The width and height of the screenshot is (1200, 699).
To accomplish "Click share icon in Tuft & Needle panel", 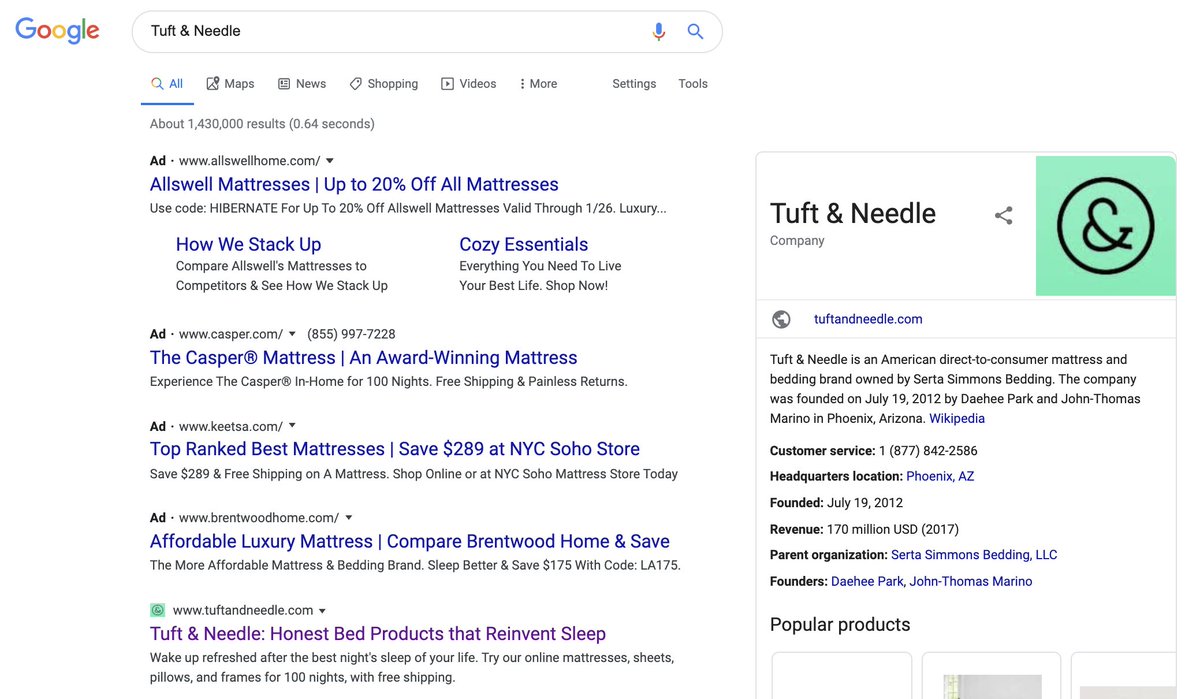I will pos(1003,215).
